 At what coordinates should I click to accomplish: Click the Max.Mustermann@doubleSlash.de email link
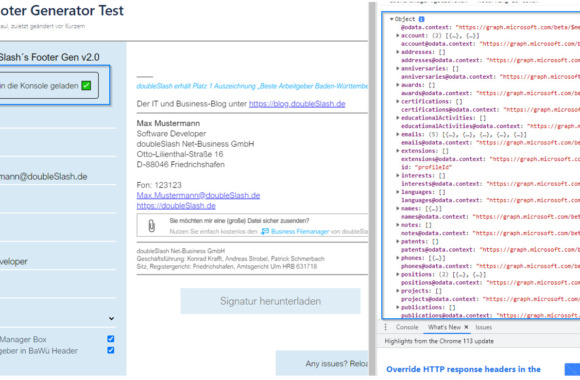198,195
